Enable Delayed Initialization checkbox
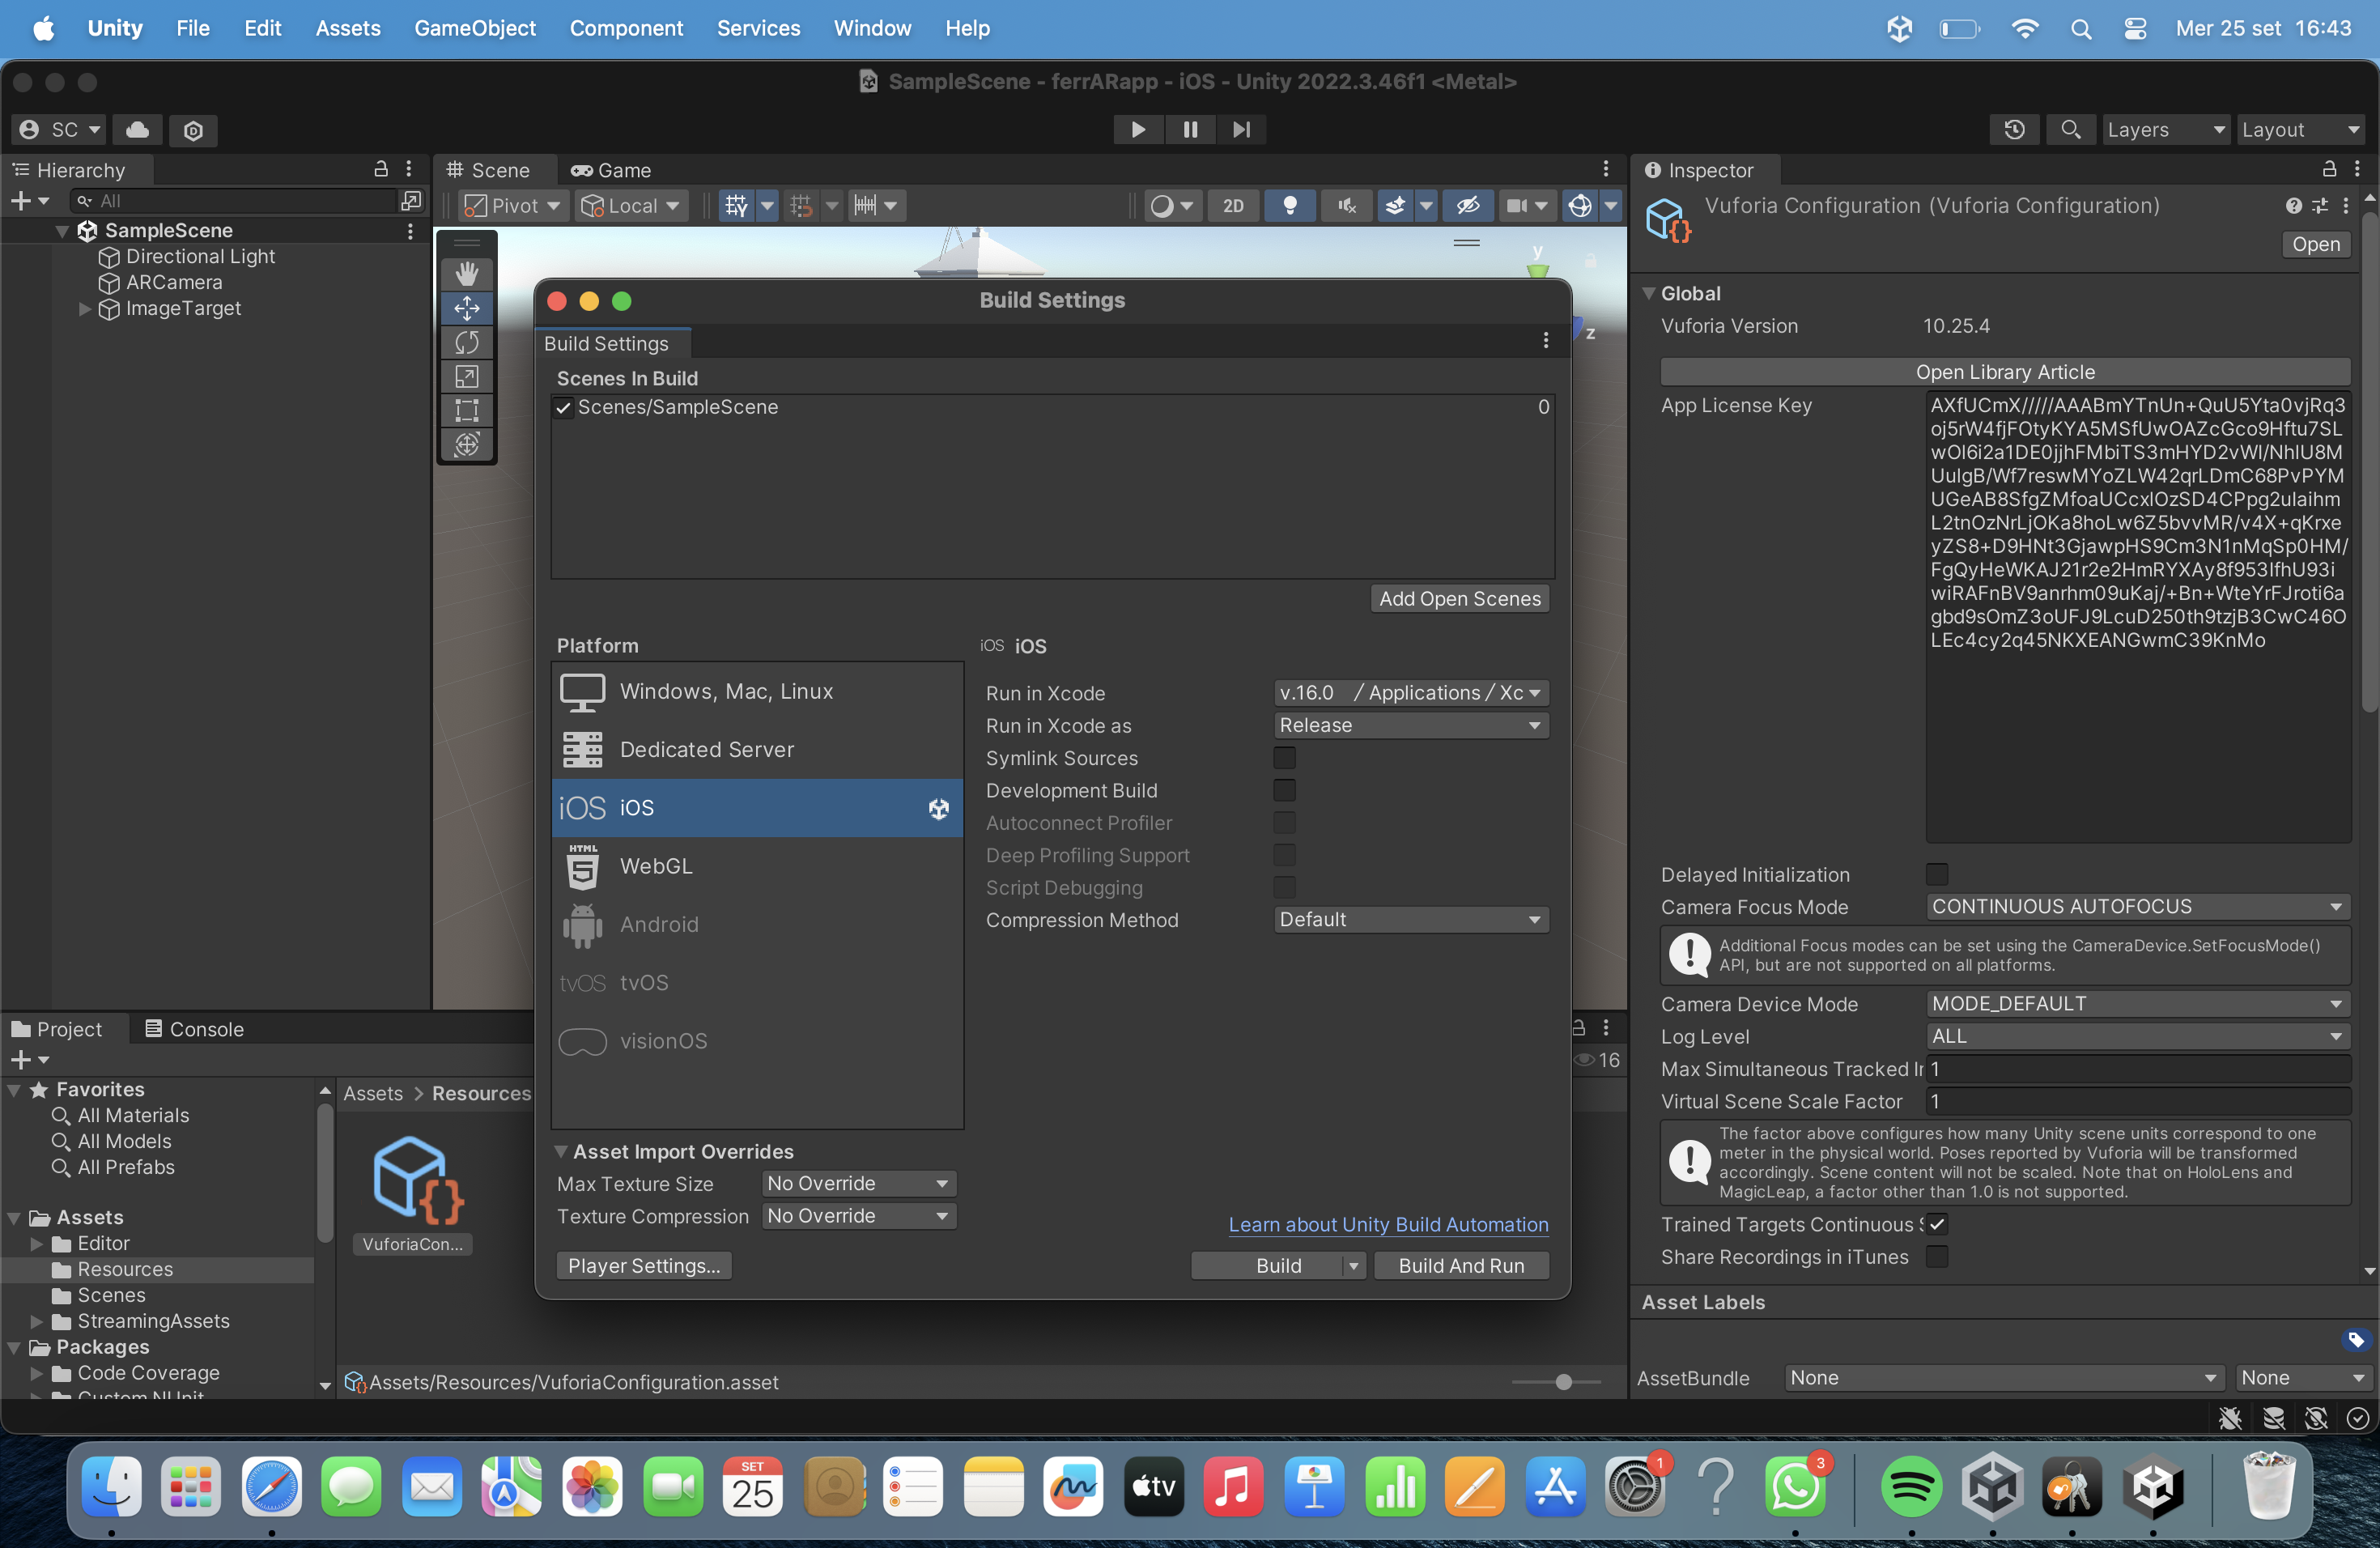 (x=1937, y=875)
